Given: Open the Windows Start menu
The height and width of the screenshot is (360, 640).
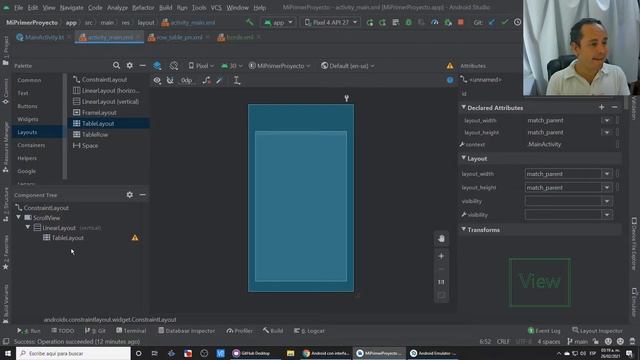Looking at the screenshot, I should 8,353.
